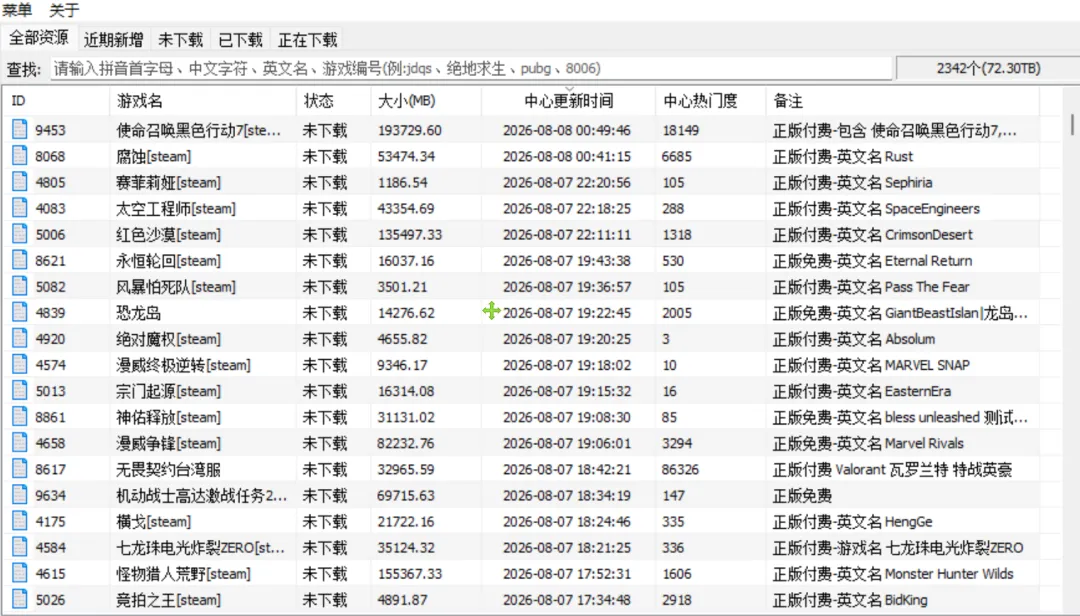Click the file icon for ID 5026

pos(19,599)
